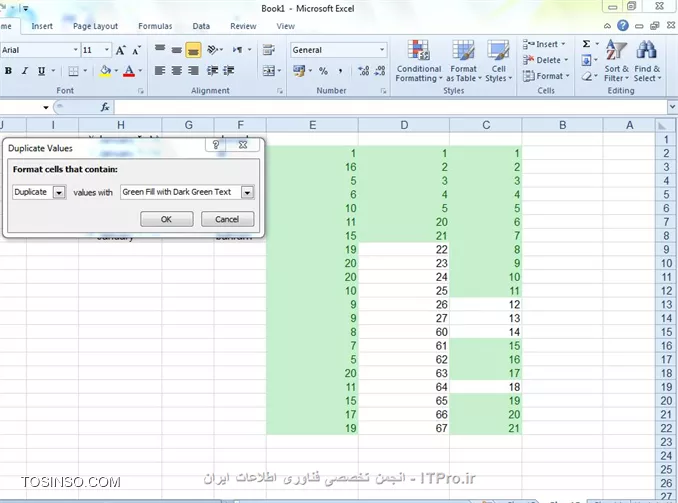Apply the red Font Color
Image resolution: width=678 pixels, height=503 pixels.
(x=129, y=71)
